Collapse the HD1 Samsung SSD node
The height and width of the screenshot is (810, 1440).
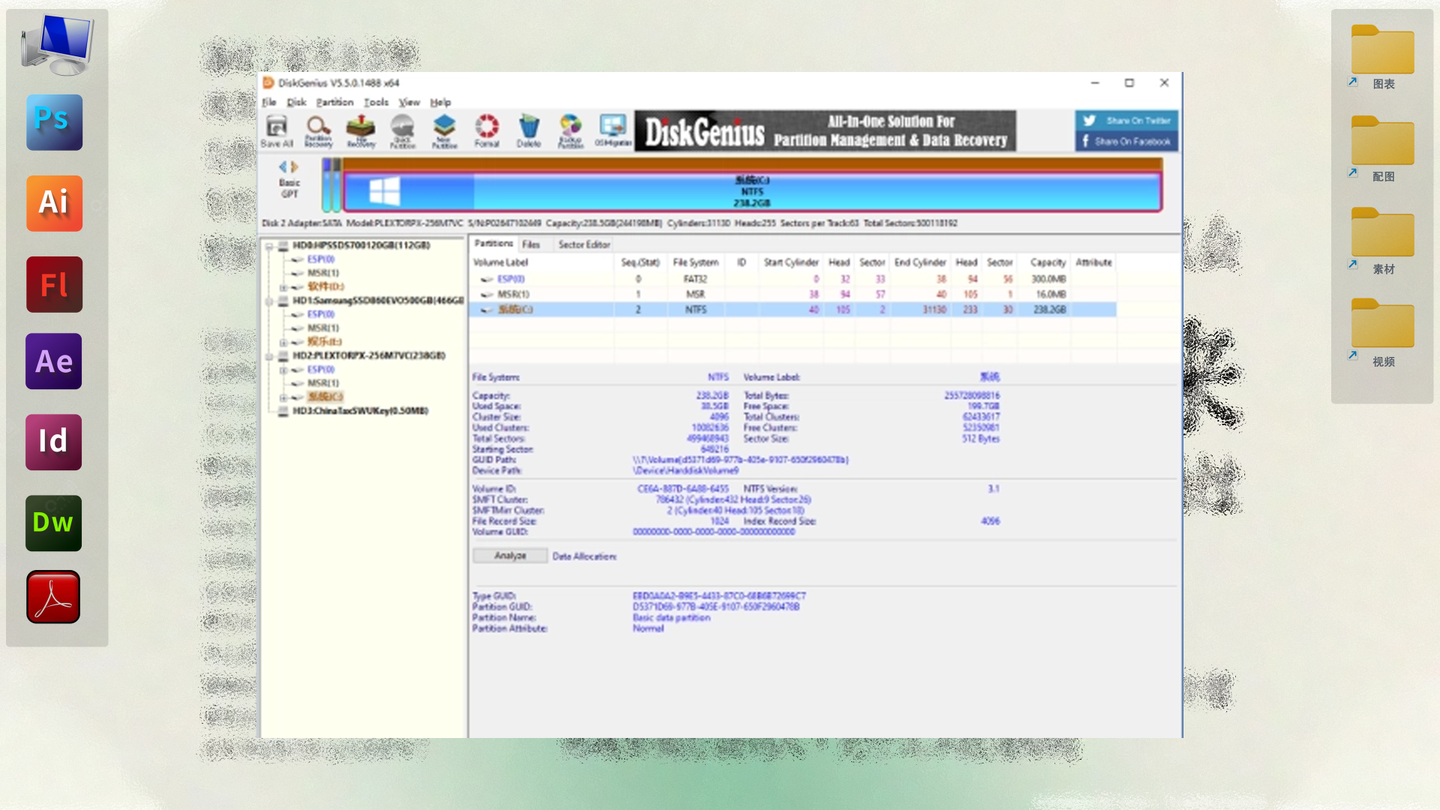[x=270, y=300]
